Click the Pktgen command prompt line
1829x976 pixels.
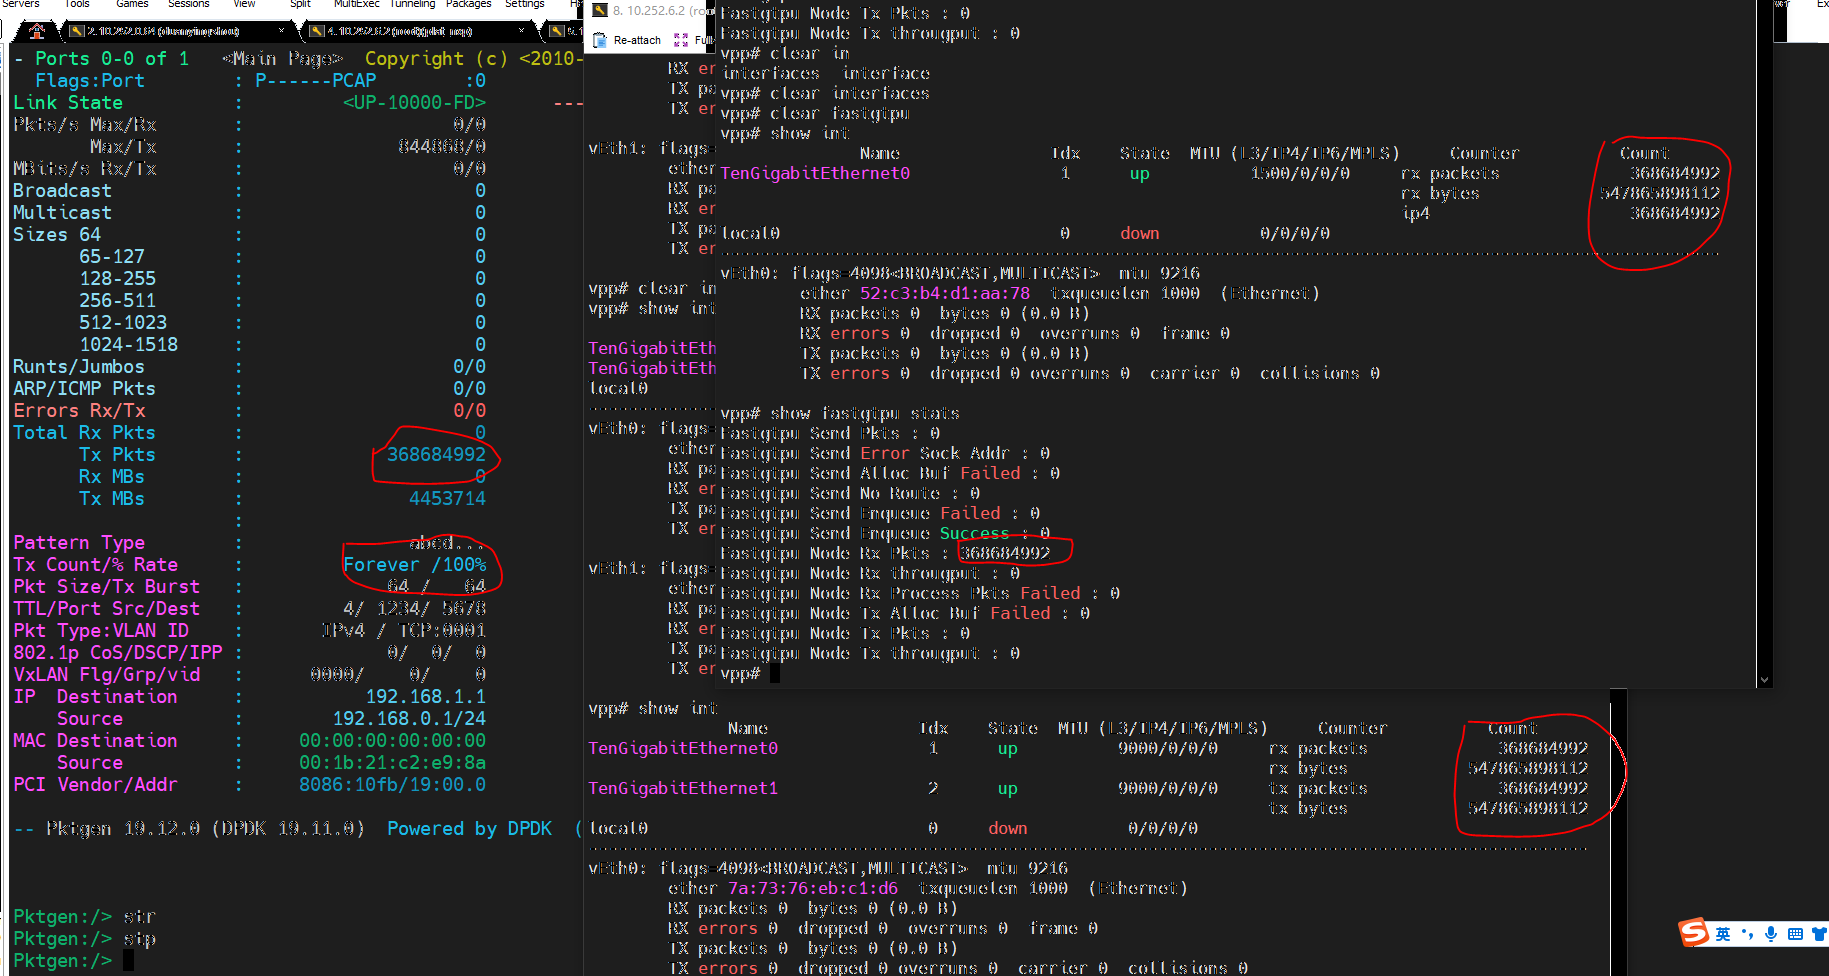coord(73,961)
